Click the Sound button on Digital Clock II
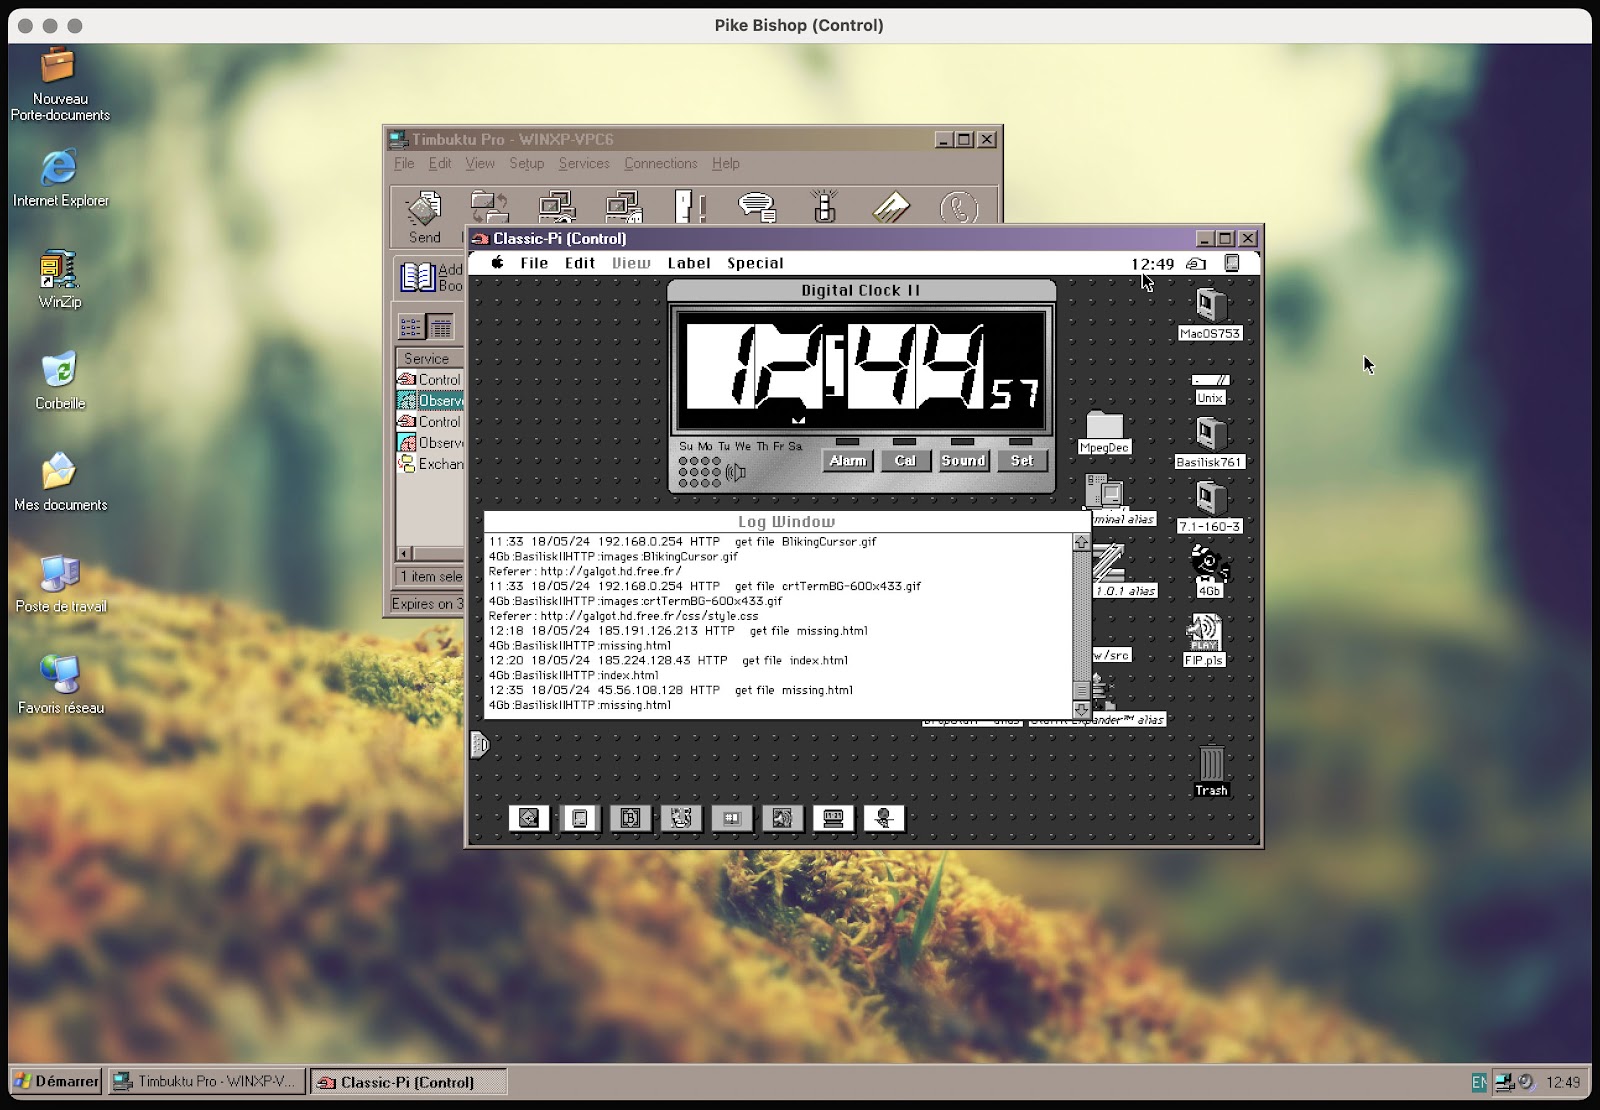1600x1110 pixels. (963, 460)
